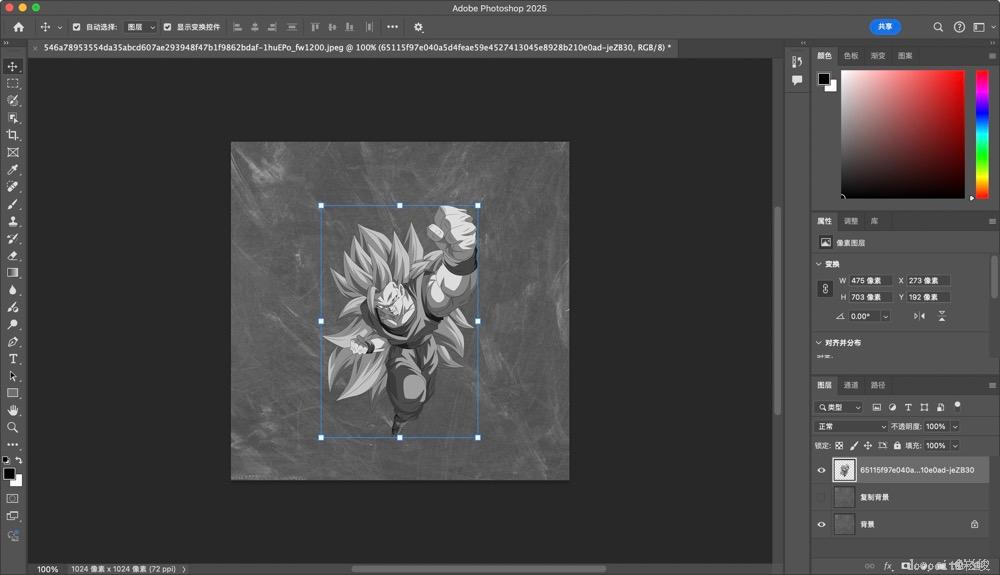1000x575 pixels.
Task: Open the 正常 blend mode dropdown
Action: click(850, 426)
